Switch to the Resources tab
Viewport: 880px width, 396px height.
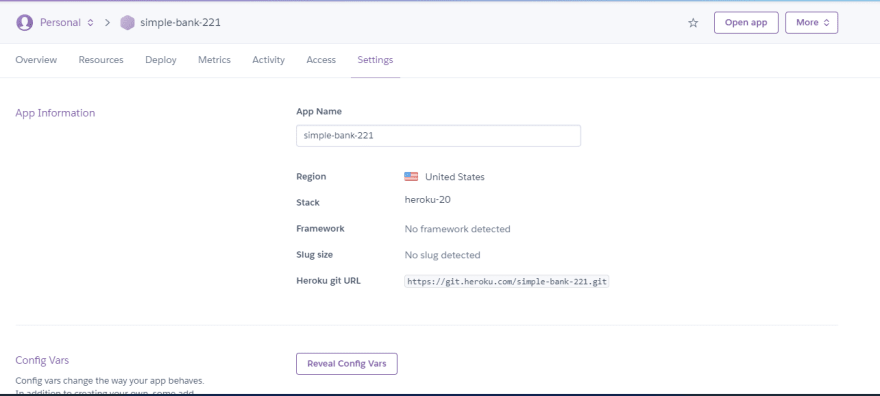click(x=101, y=60)
